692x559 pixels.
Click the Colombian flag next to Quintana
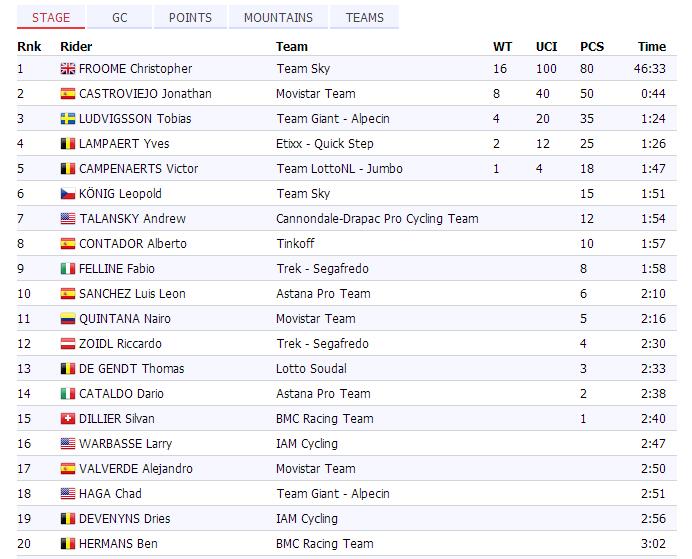[x=68, y=319]
